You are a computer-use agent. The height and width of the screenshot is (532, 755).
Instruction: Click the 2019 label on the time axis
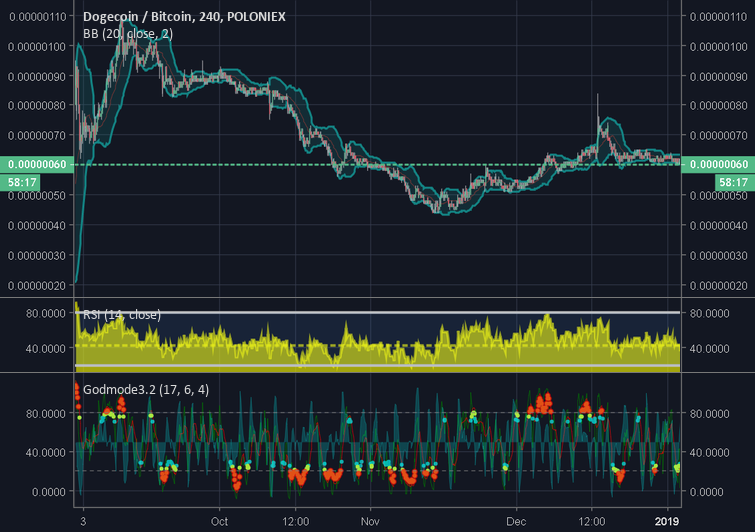click(667, 521)
